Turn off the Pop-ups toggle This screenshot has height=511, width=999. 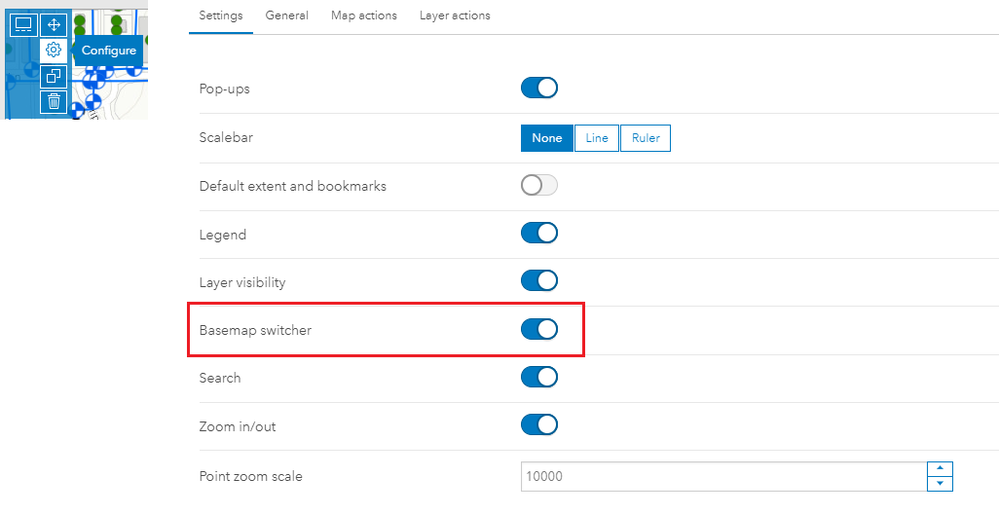[x=539, y=88]
